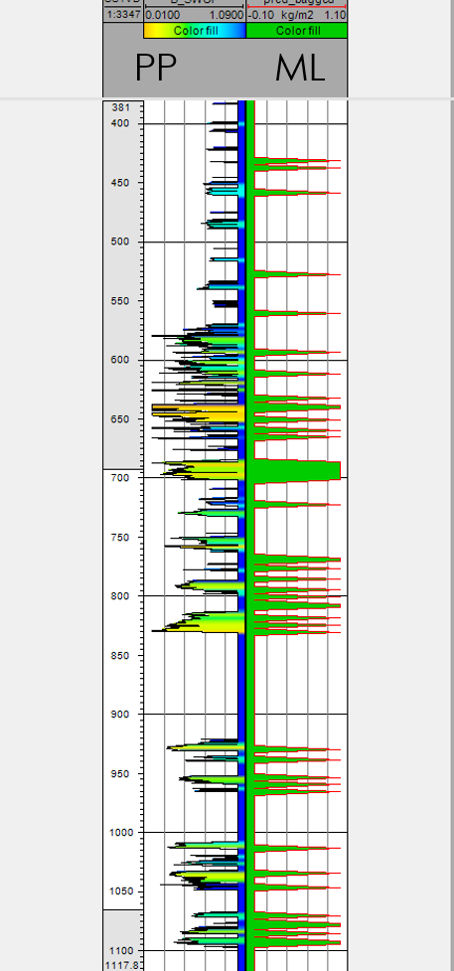Click the 500 depth label
The width and height of the screenshot is (454, 971).
click(x=121, y=242)
